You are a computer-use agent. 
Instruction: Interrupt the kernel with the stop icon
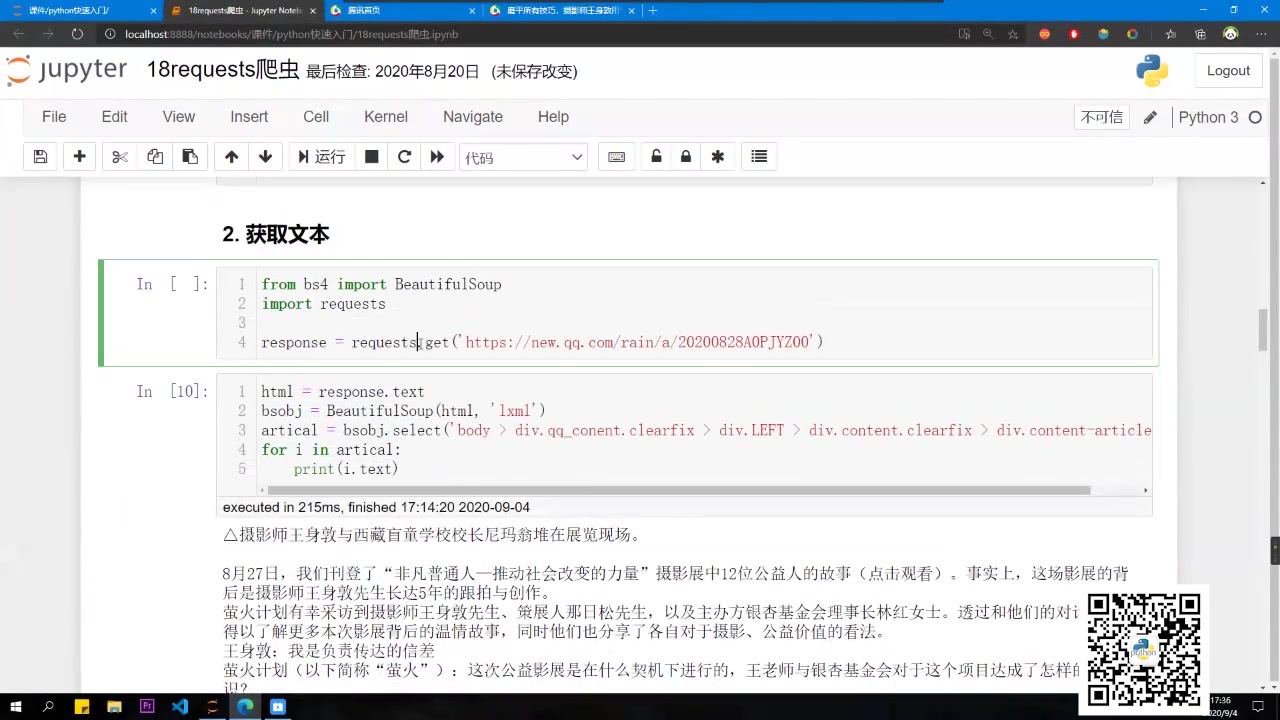tap(371, 157)
